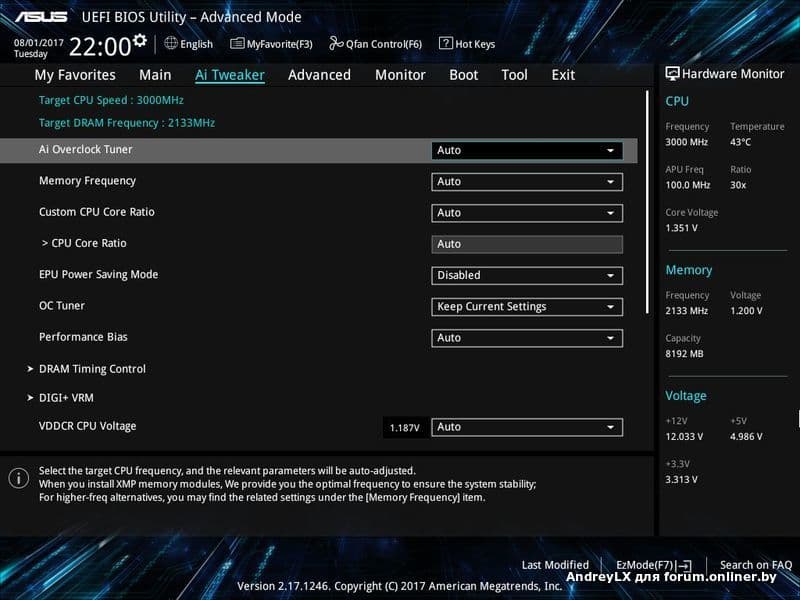Screen dimensions: 800x600
Task: Select the Performance Bias label
Action: click(x=83, y=337)
